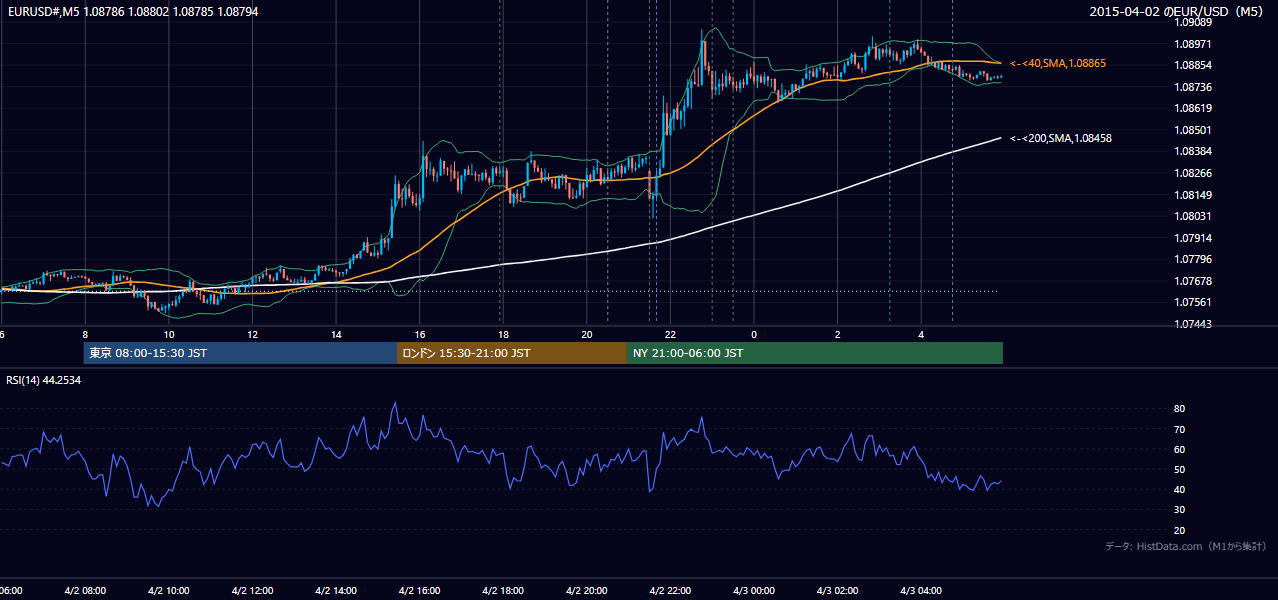Open the HistData.com data source credit

[1185, 546]
